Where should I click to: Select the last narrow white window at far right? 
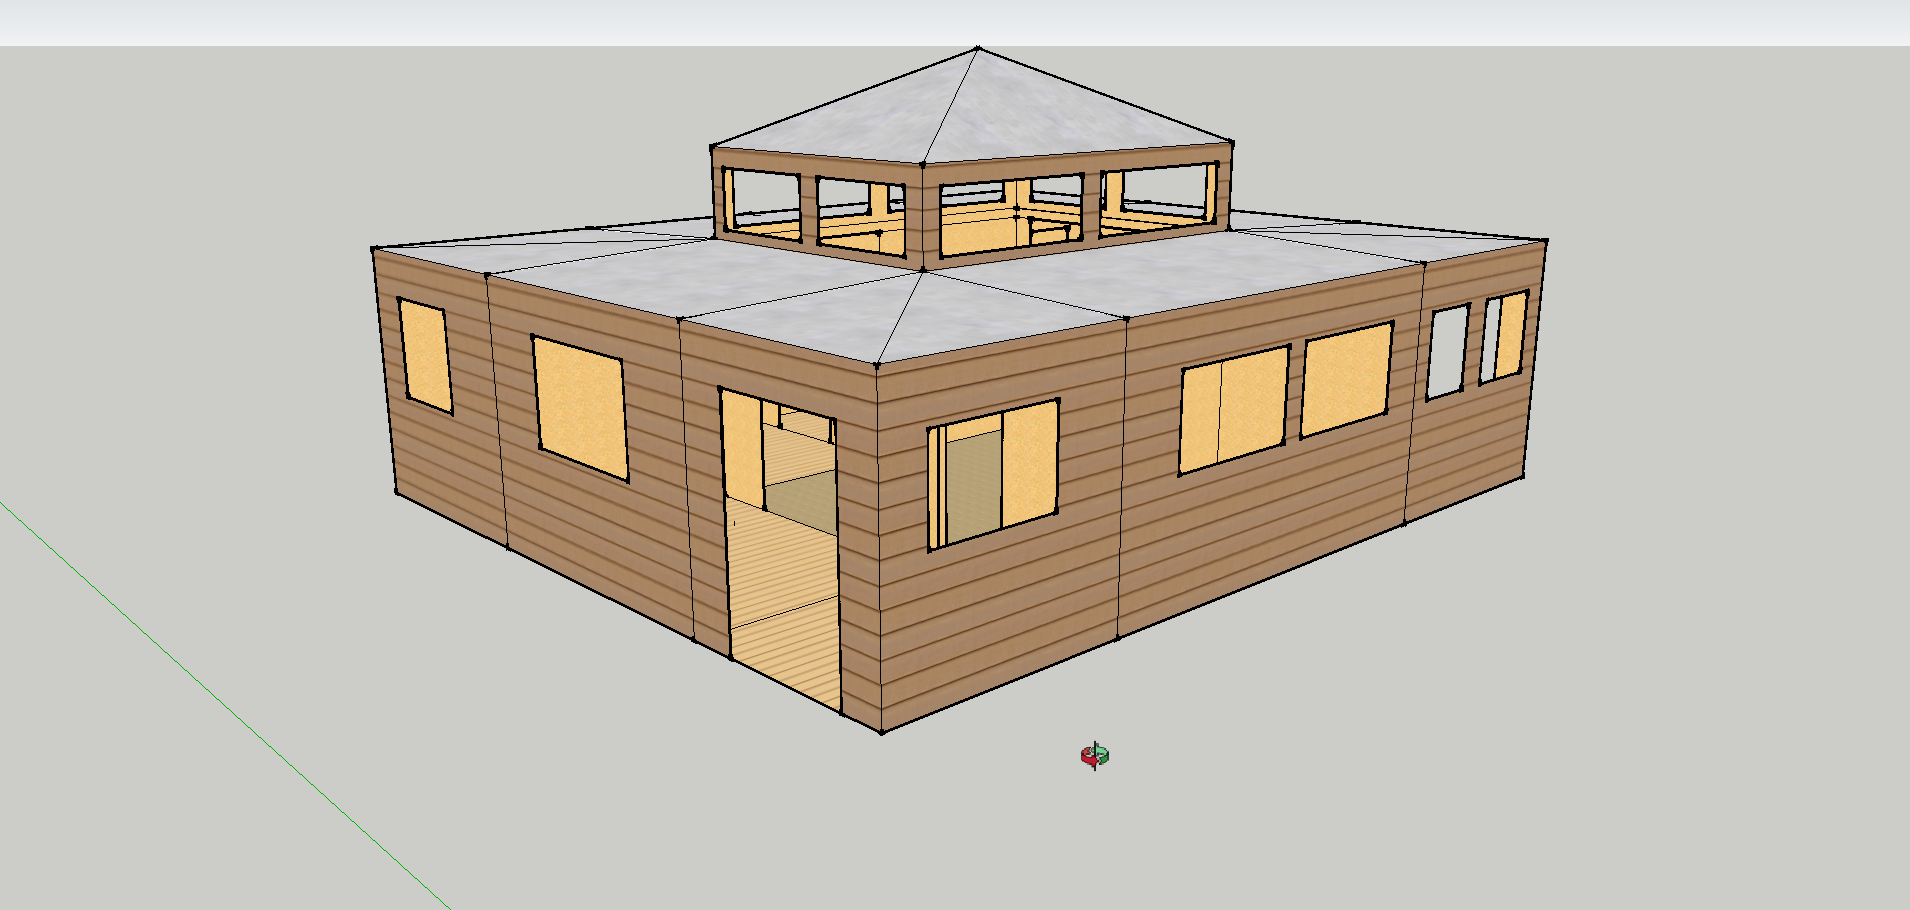pyautogui.click(x=1504, y=337)
